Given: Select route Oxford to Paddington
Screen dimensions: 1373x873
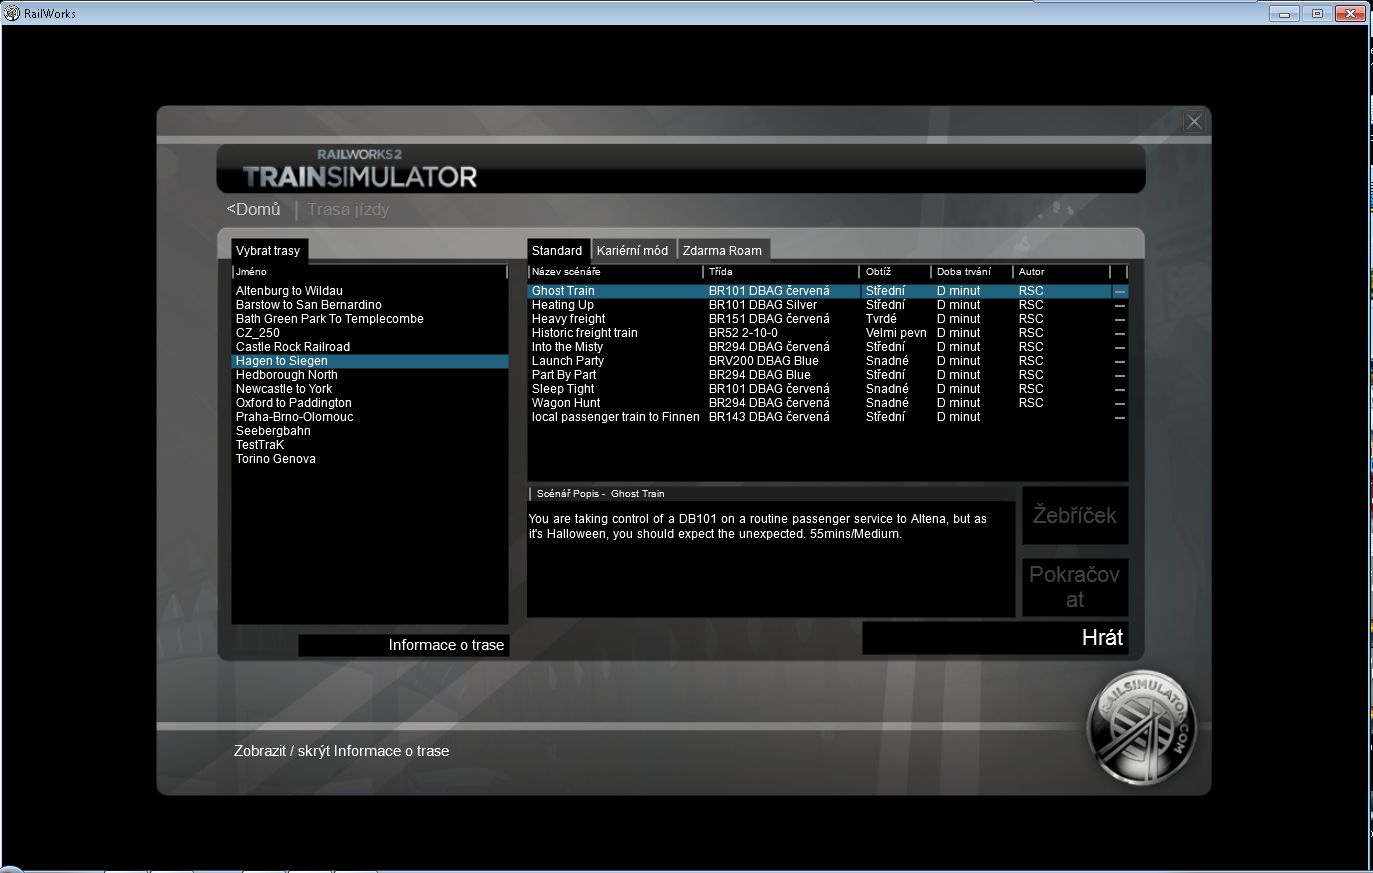Looking at the screenshot, I should click(x=369, y=403).
